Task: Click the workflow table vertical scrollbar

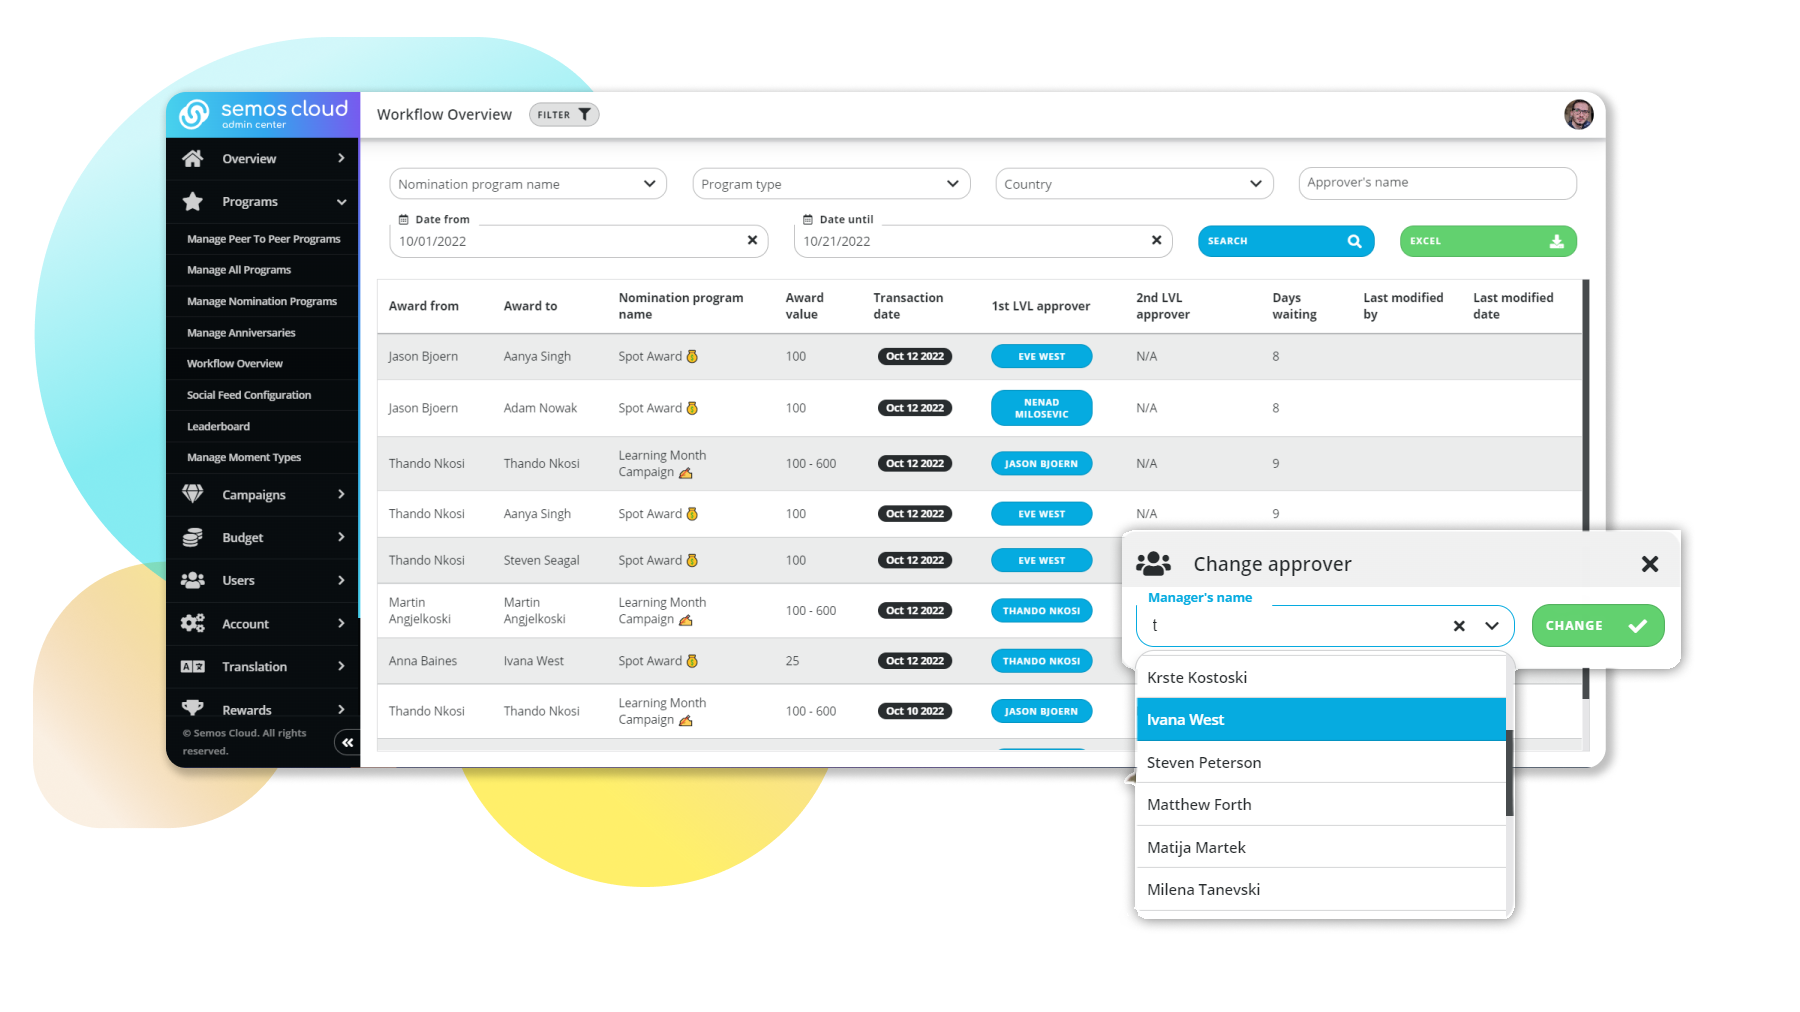Action: (x=1586, y=490)
